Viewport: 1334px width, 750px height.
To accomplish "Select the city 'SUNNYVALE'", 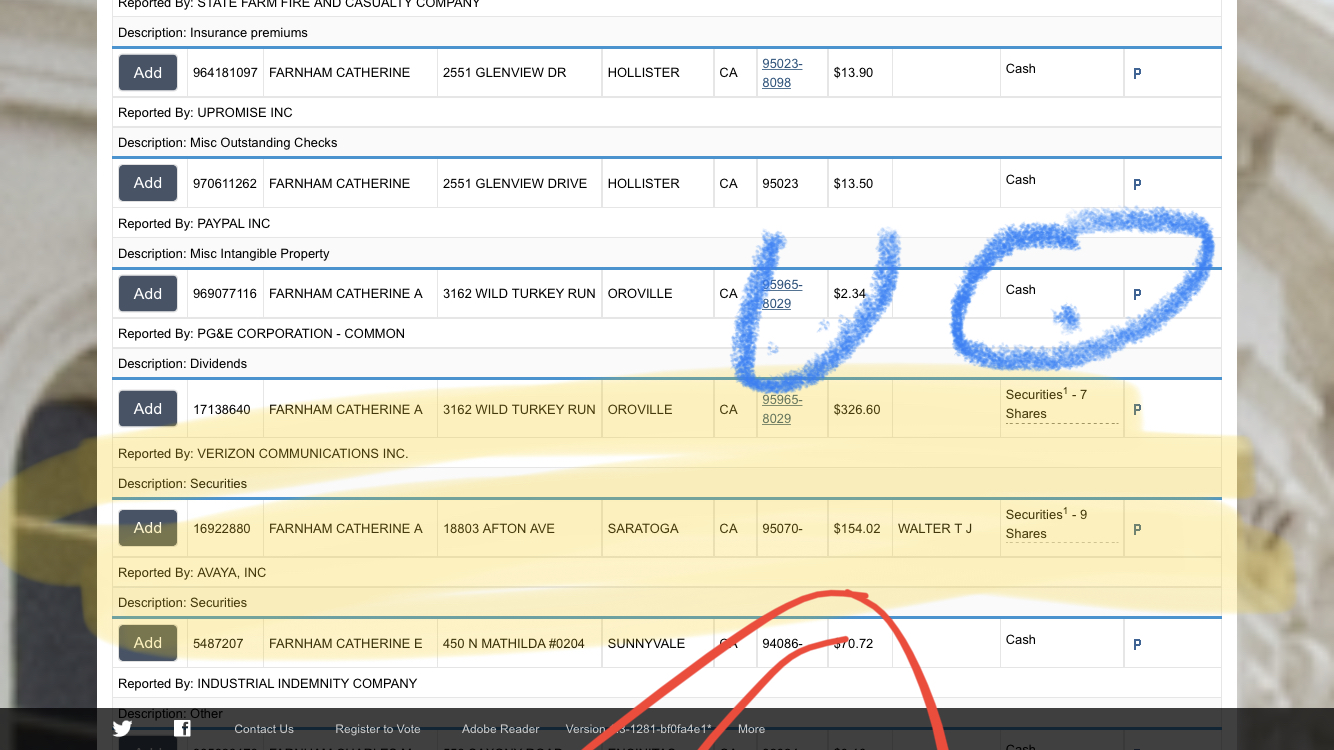I will coord(645,644).
